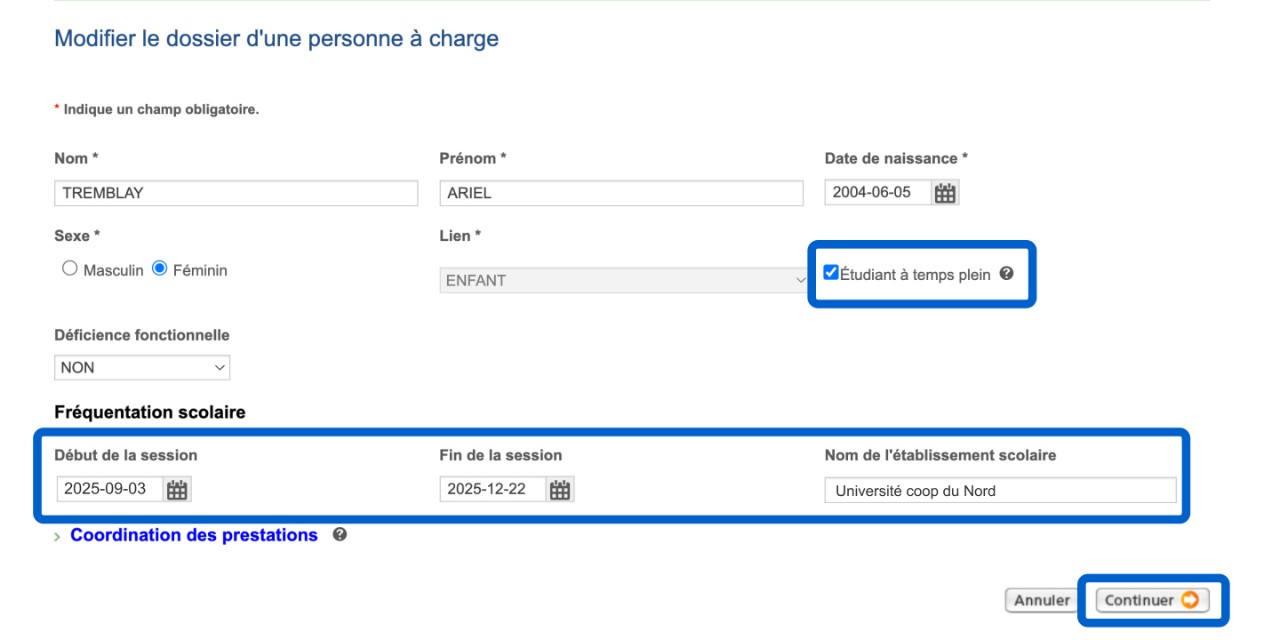The height and width of the screenshot is (640, 1280).
Task: Open the Date de naissance calendar picker
Action: (945, 193)
